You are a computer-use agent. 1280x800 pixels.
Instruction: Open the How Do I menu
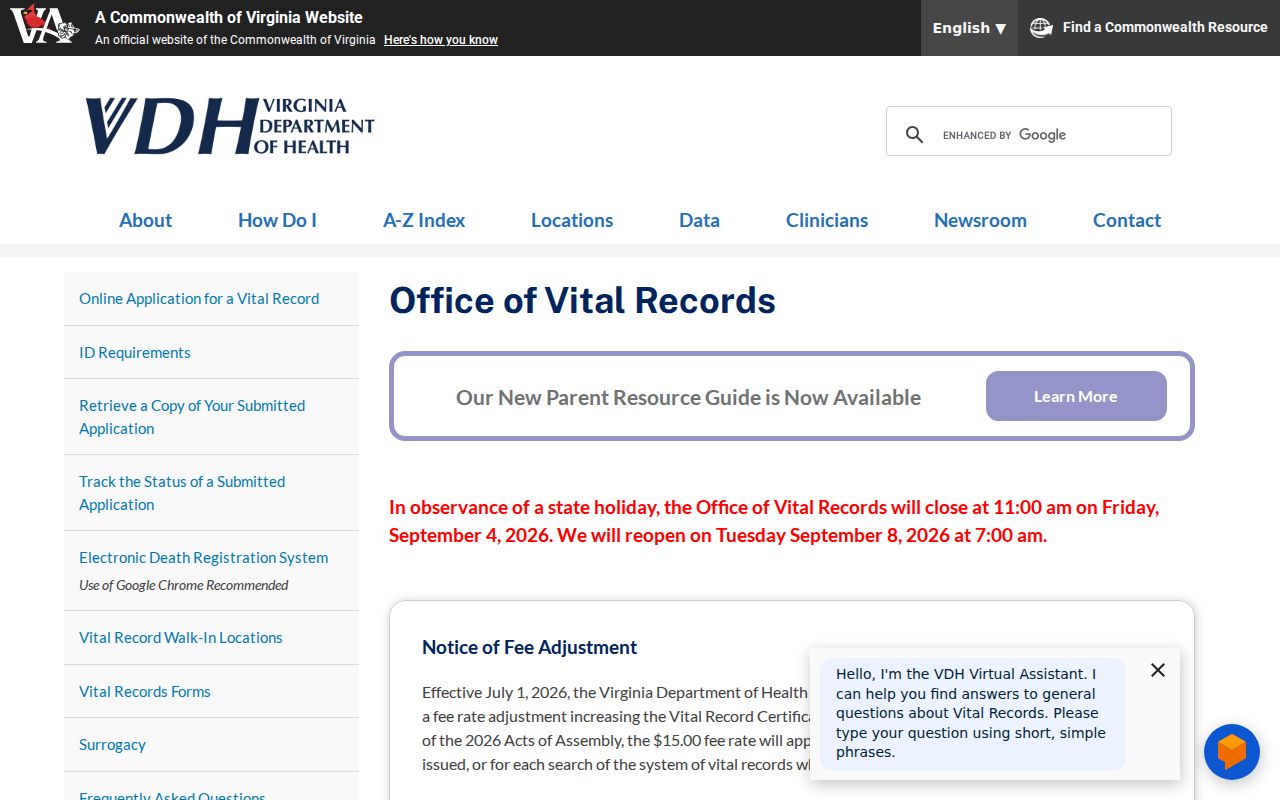pos(277,220)
